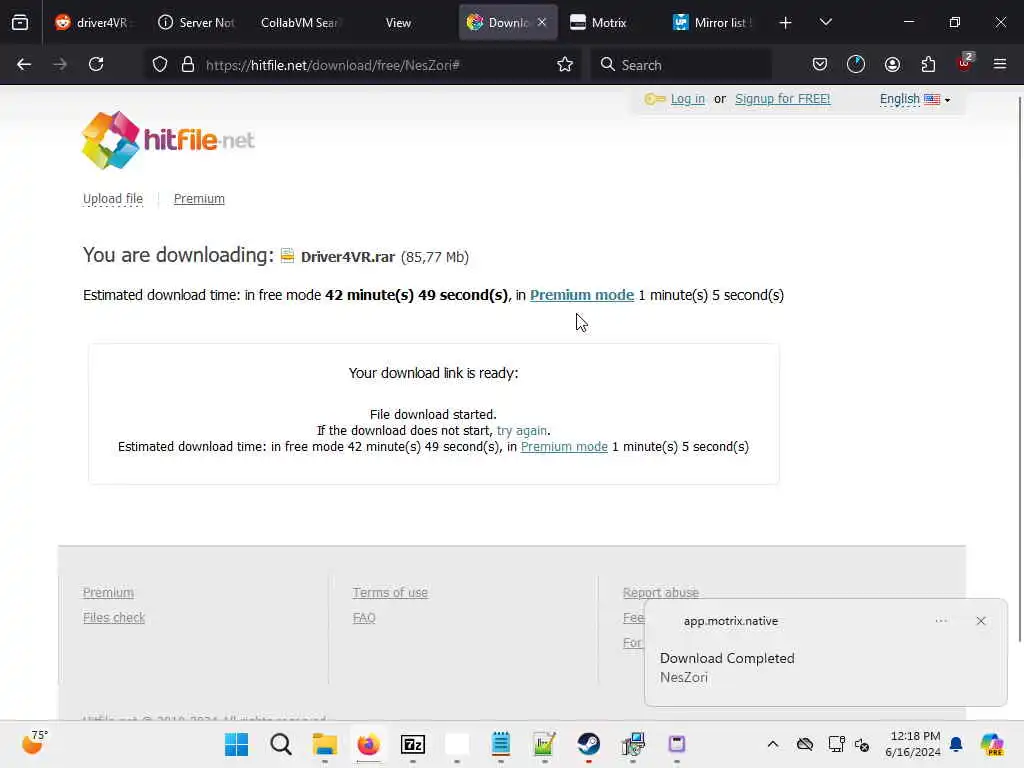Show hidden system tray icons
This screenshot has height=768, width=1024.
773,744
